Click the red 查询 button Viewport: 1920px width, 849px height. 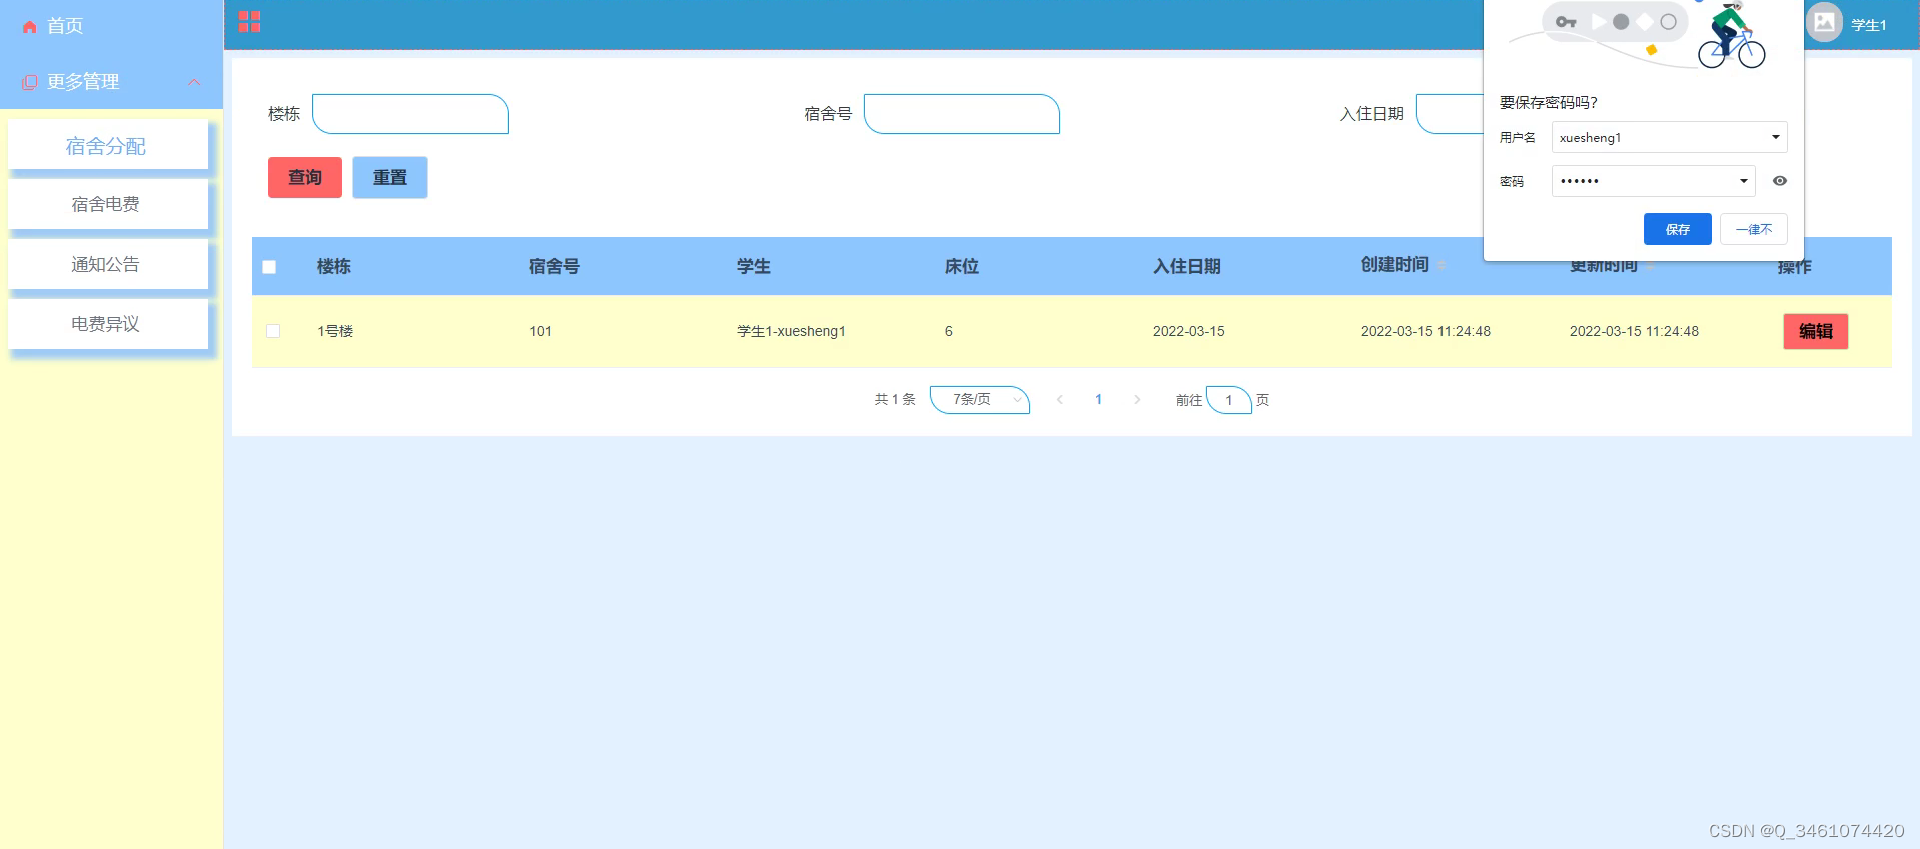[x=305, y=177]
